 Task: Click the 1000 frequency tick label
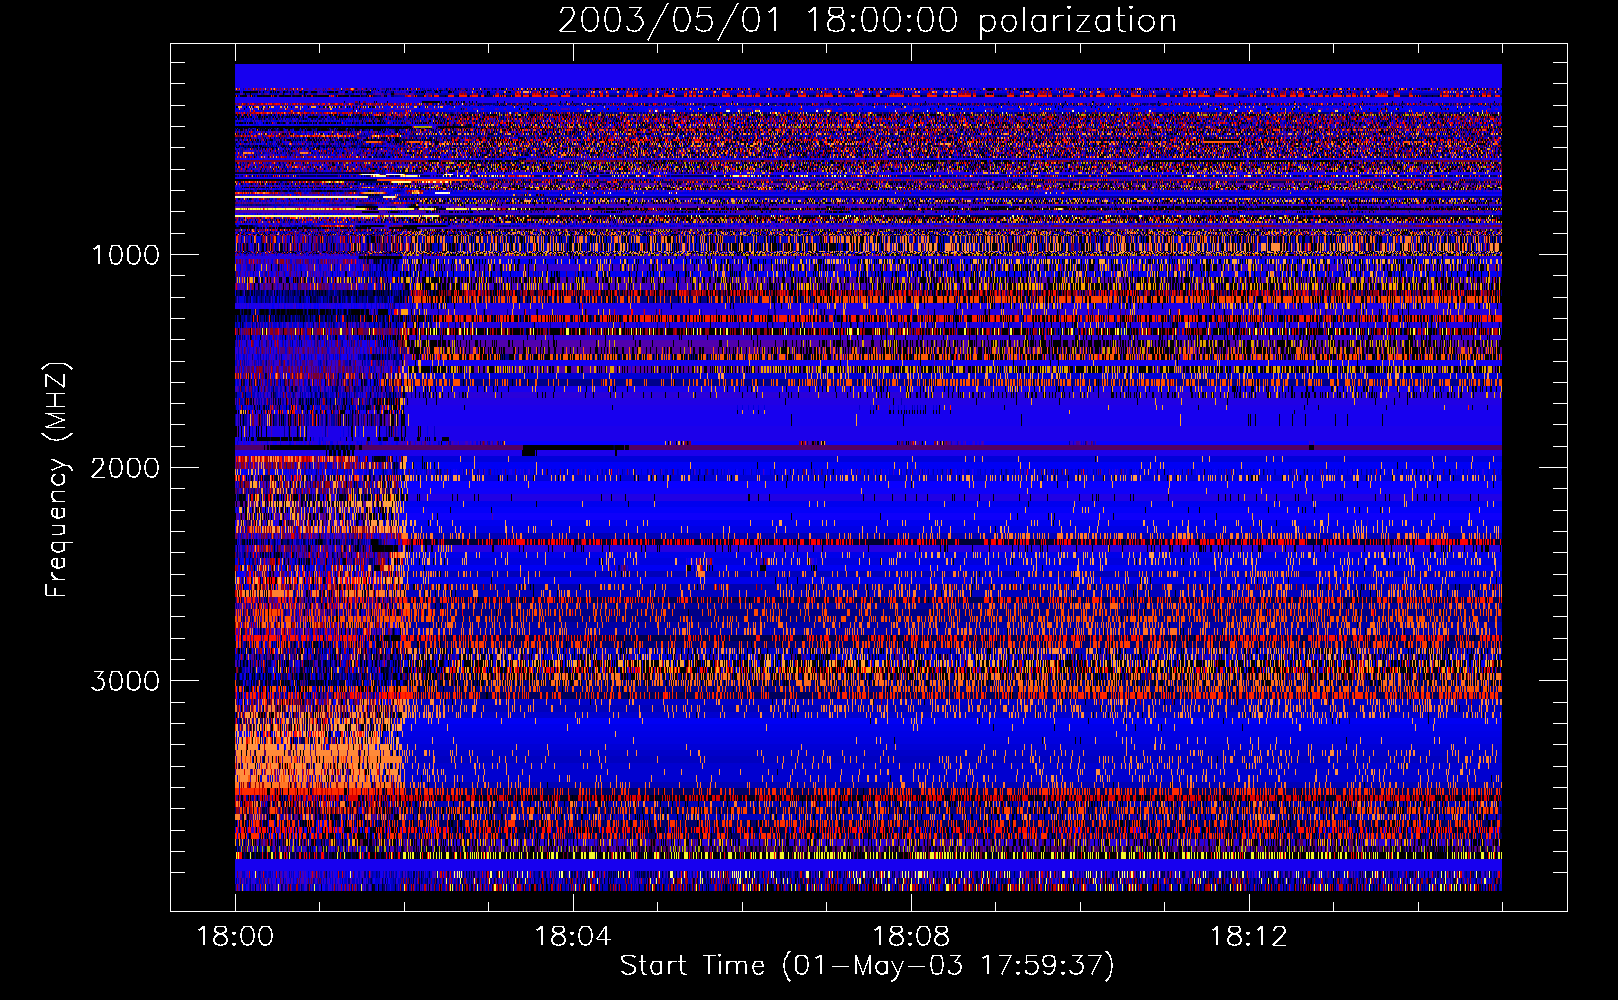pyautogui.click(x=125, y=255)
